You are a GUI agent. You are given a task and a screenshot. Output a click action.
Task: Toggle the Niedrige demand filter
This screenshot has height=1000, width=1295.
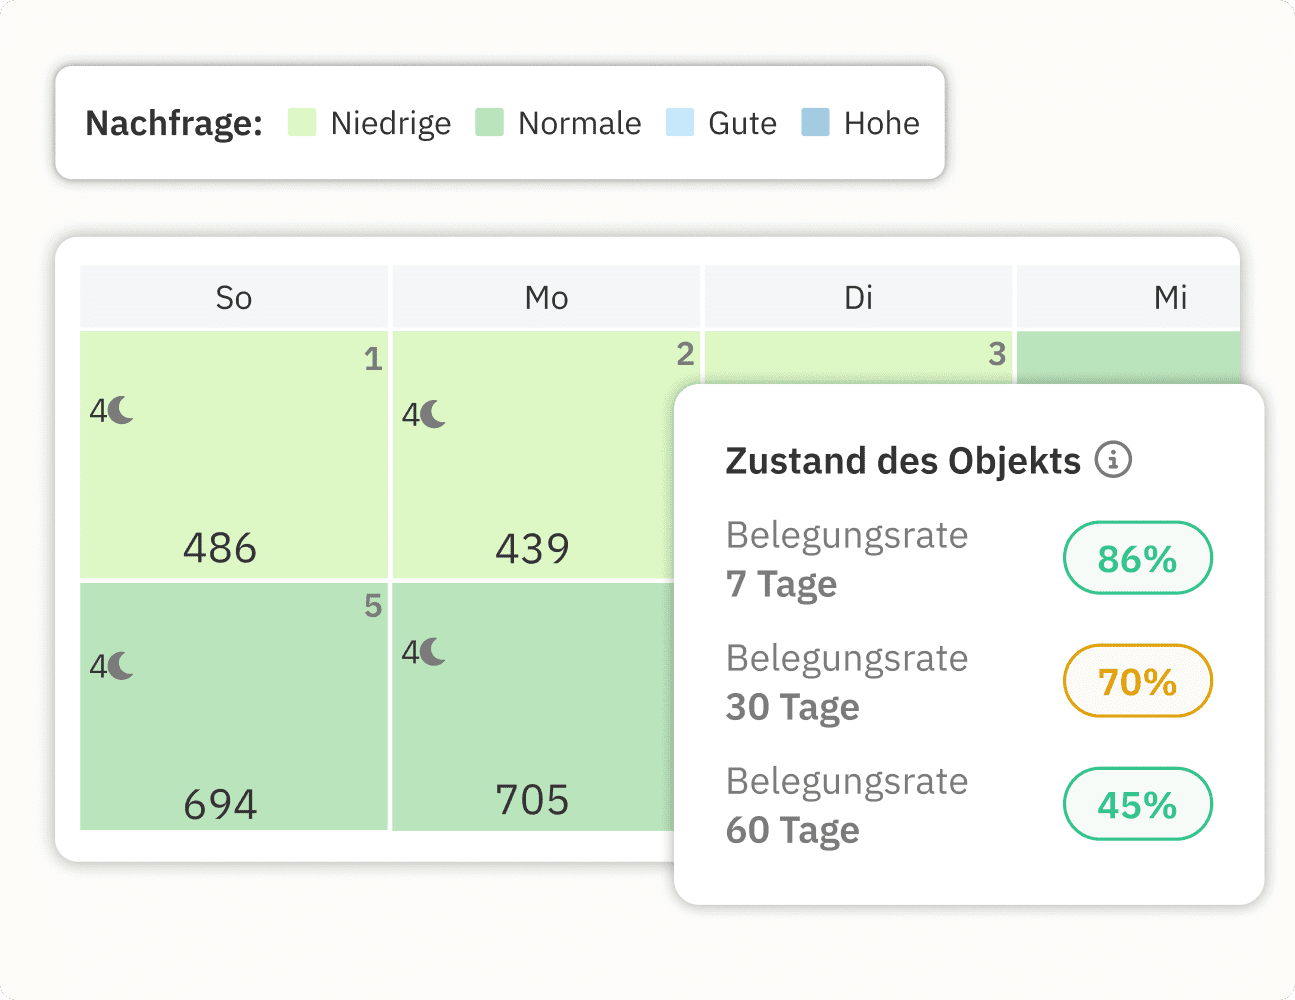point(301,123)
